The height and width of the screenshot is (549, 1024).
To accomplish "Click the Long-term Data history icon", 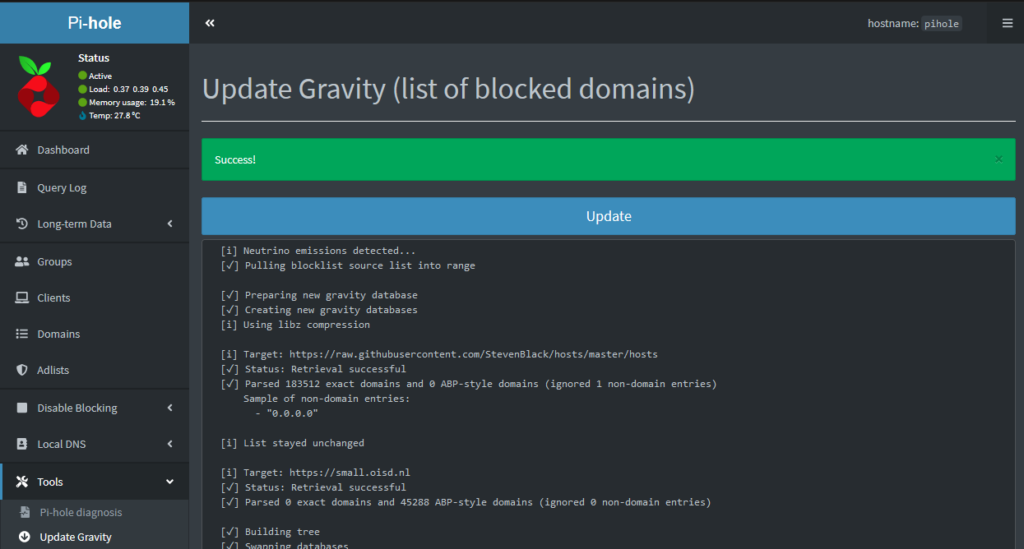I will (22, 223).
